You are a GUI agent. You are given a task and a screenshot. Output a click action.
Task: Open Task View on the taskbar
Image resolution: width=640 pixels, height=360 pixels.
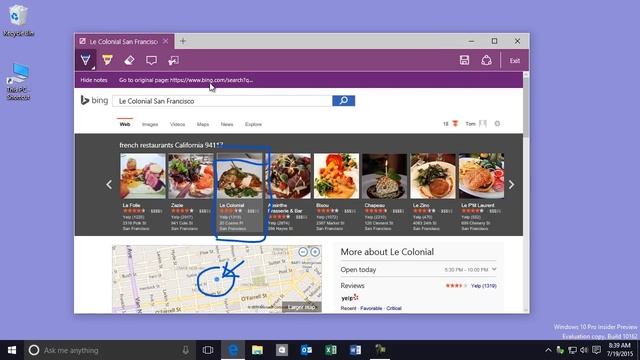(x=208, y=350)
